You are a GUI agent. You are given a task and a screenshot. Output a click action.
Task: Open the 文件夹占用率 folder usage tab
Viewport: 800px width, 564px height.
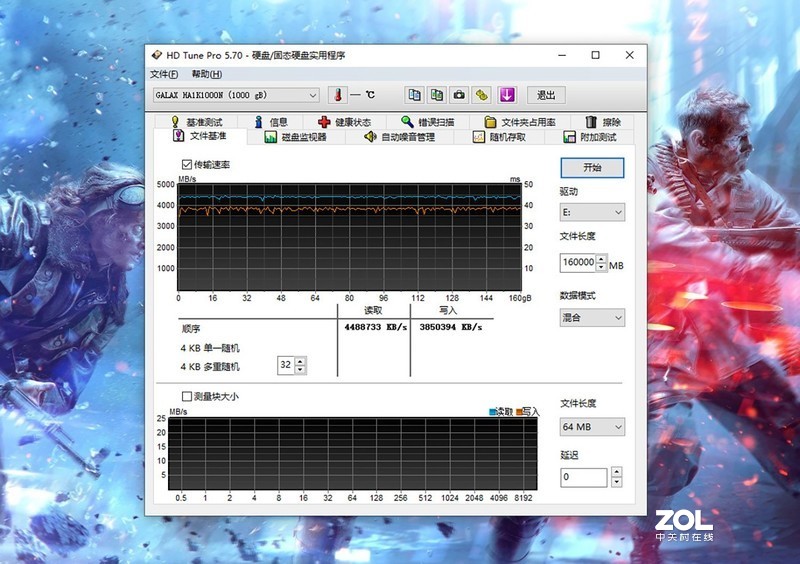(520, 122)
